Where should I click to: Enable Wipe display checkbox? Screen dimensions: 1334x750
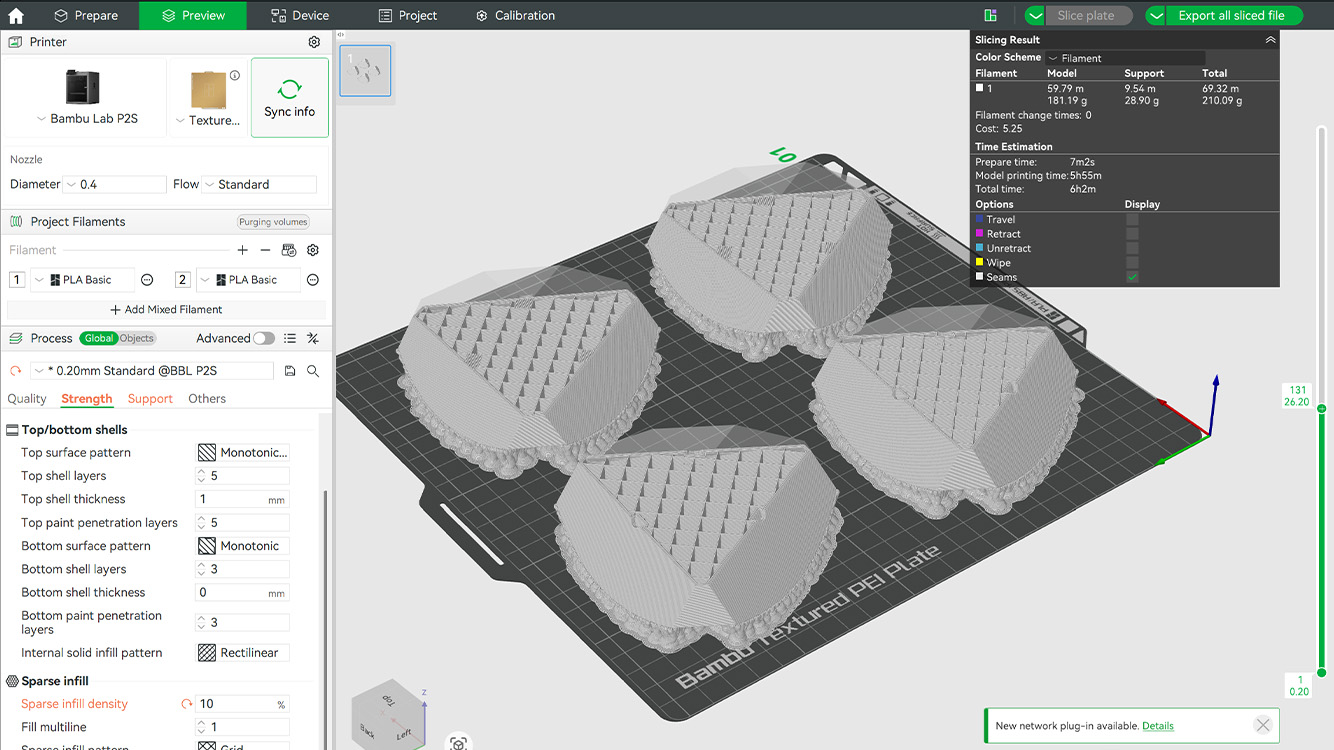(x=1132, y=263)
